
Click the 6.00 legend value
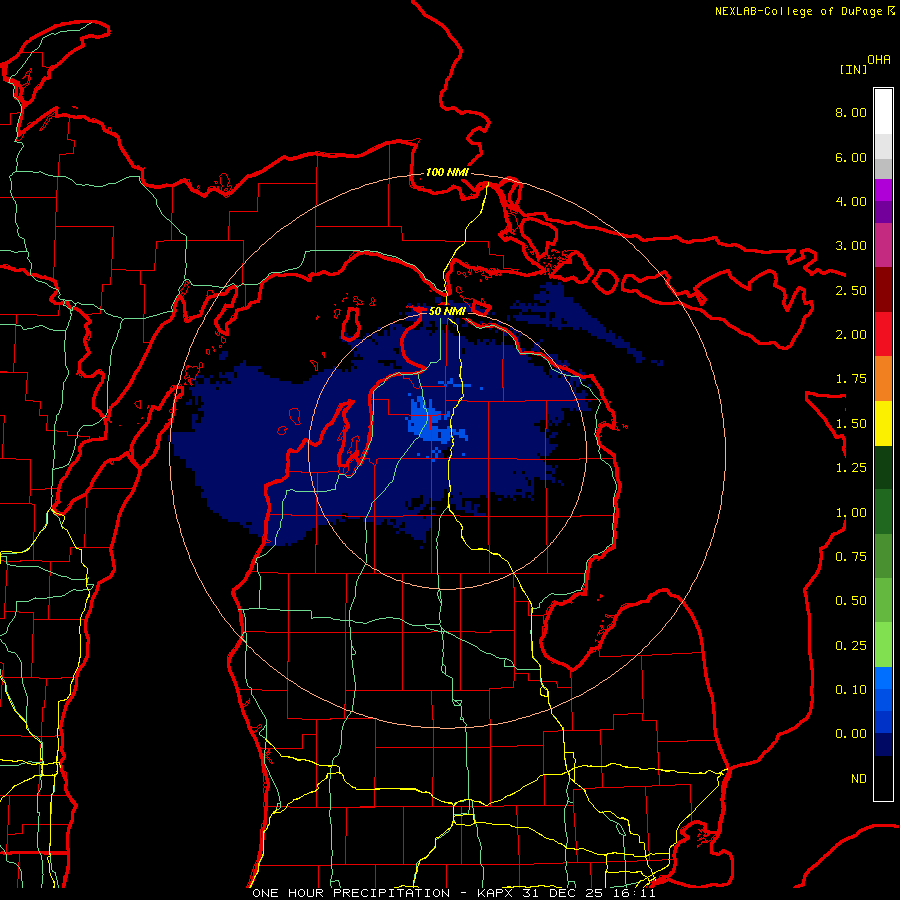click(x=851, y=157)
